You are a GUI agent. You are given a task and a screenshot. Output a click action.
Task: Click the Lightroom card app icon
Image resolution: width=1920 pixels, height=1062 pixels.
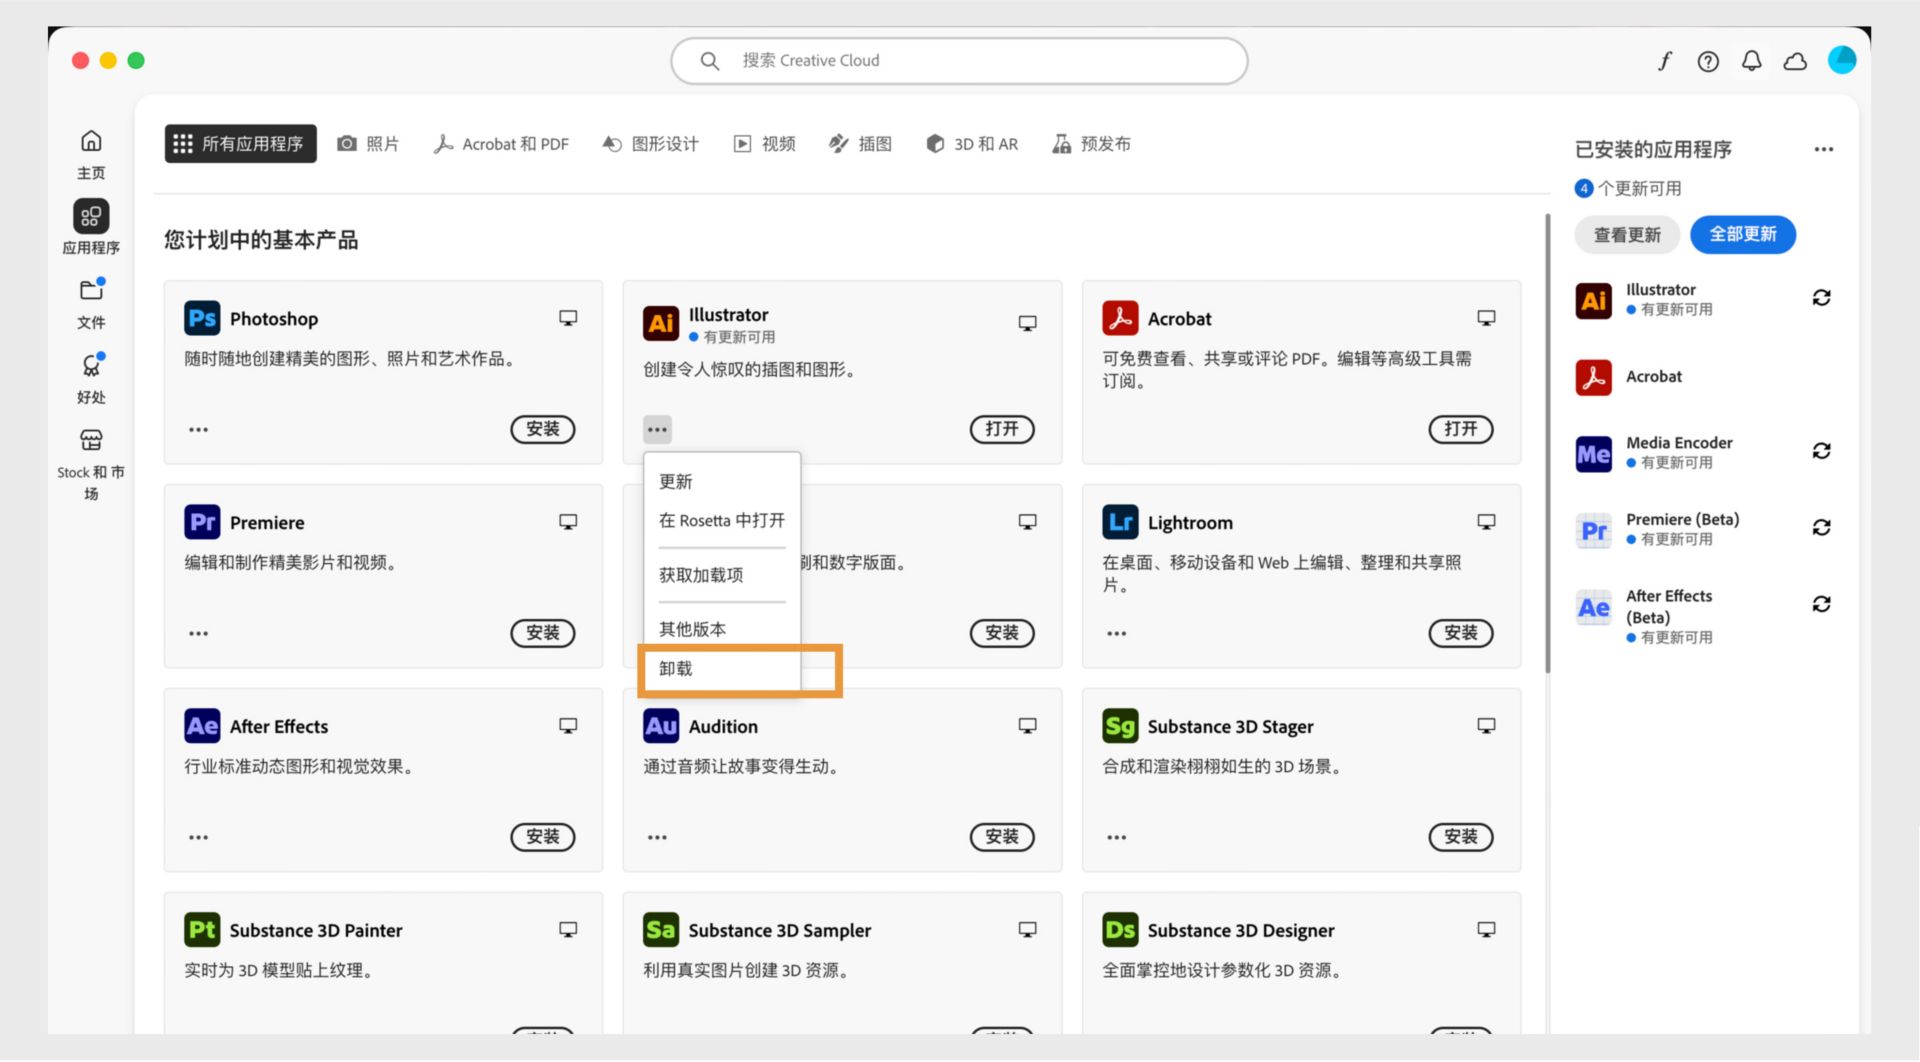[1120, 522]
